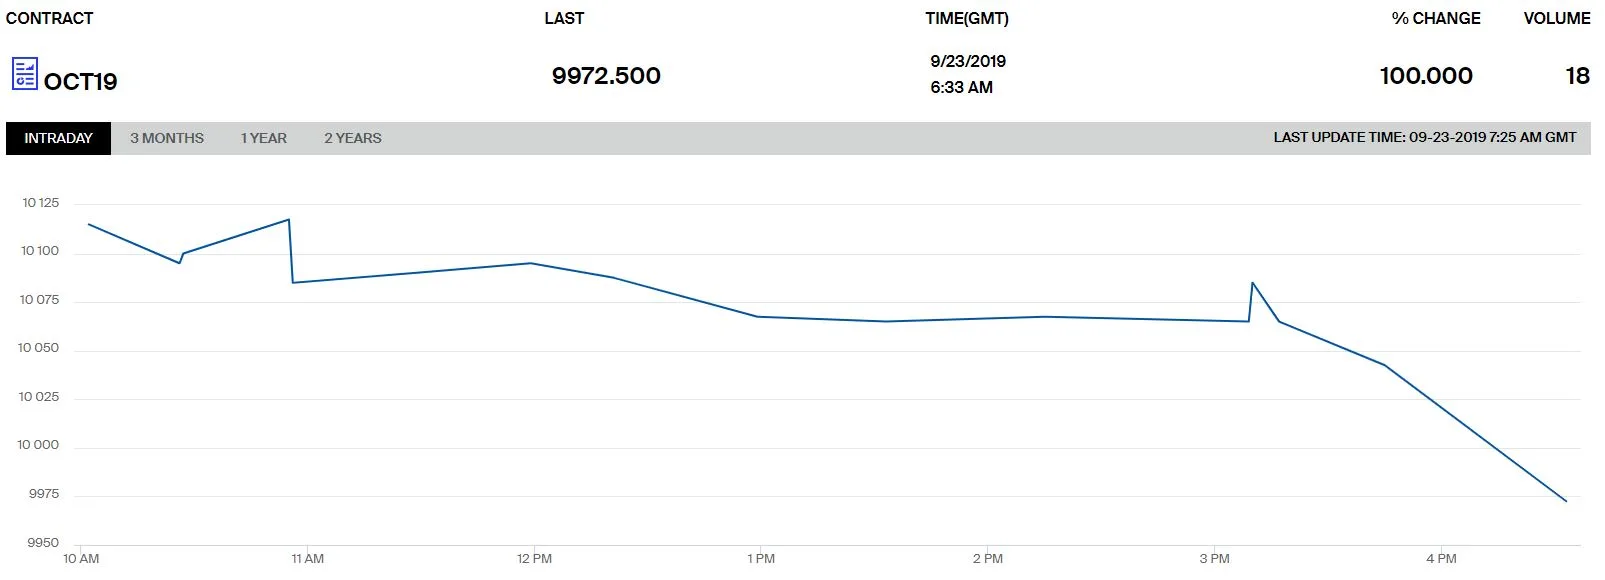Switch to the Intraday tab
Image resolution: width=1605 pixels, height=580 pixels.
(58, 138)
